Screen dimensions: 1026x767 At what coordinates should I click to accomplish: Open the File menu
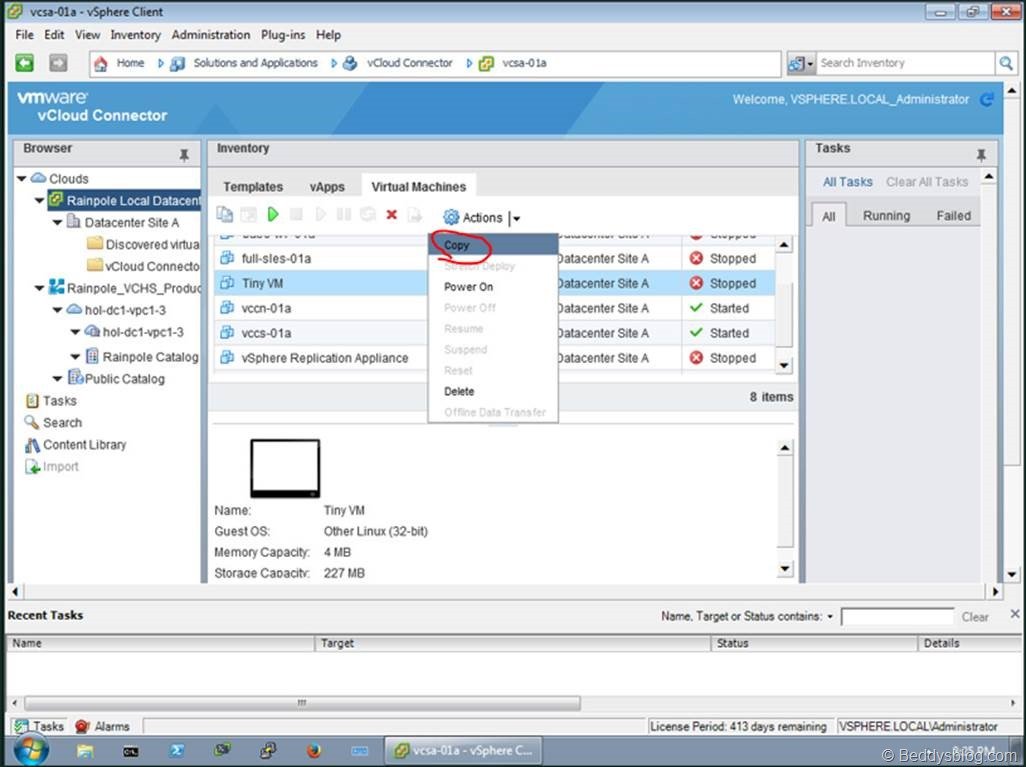[24, 35]
